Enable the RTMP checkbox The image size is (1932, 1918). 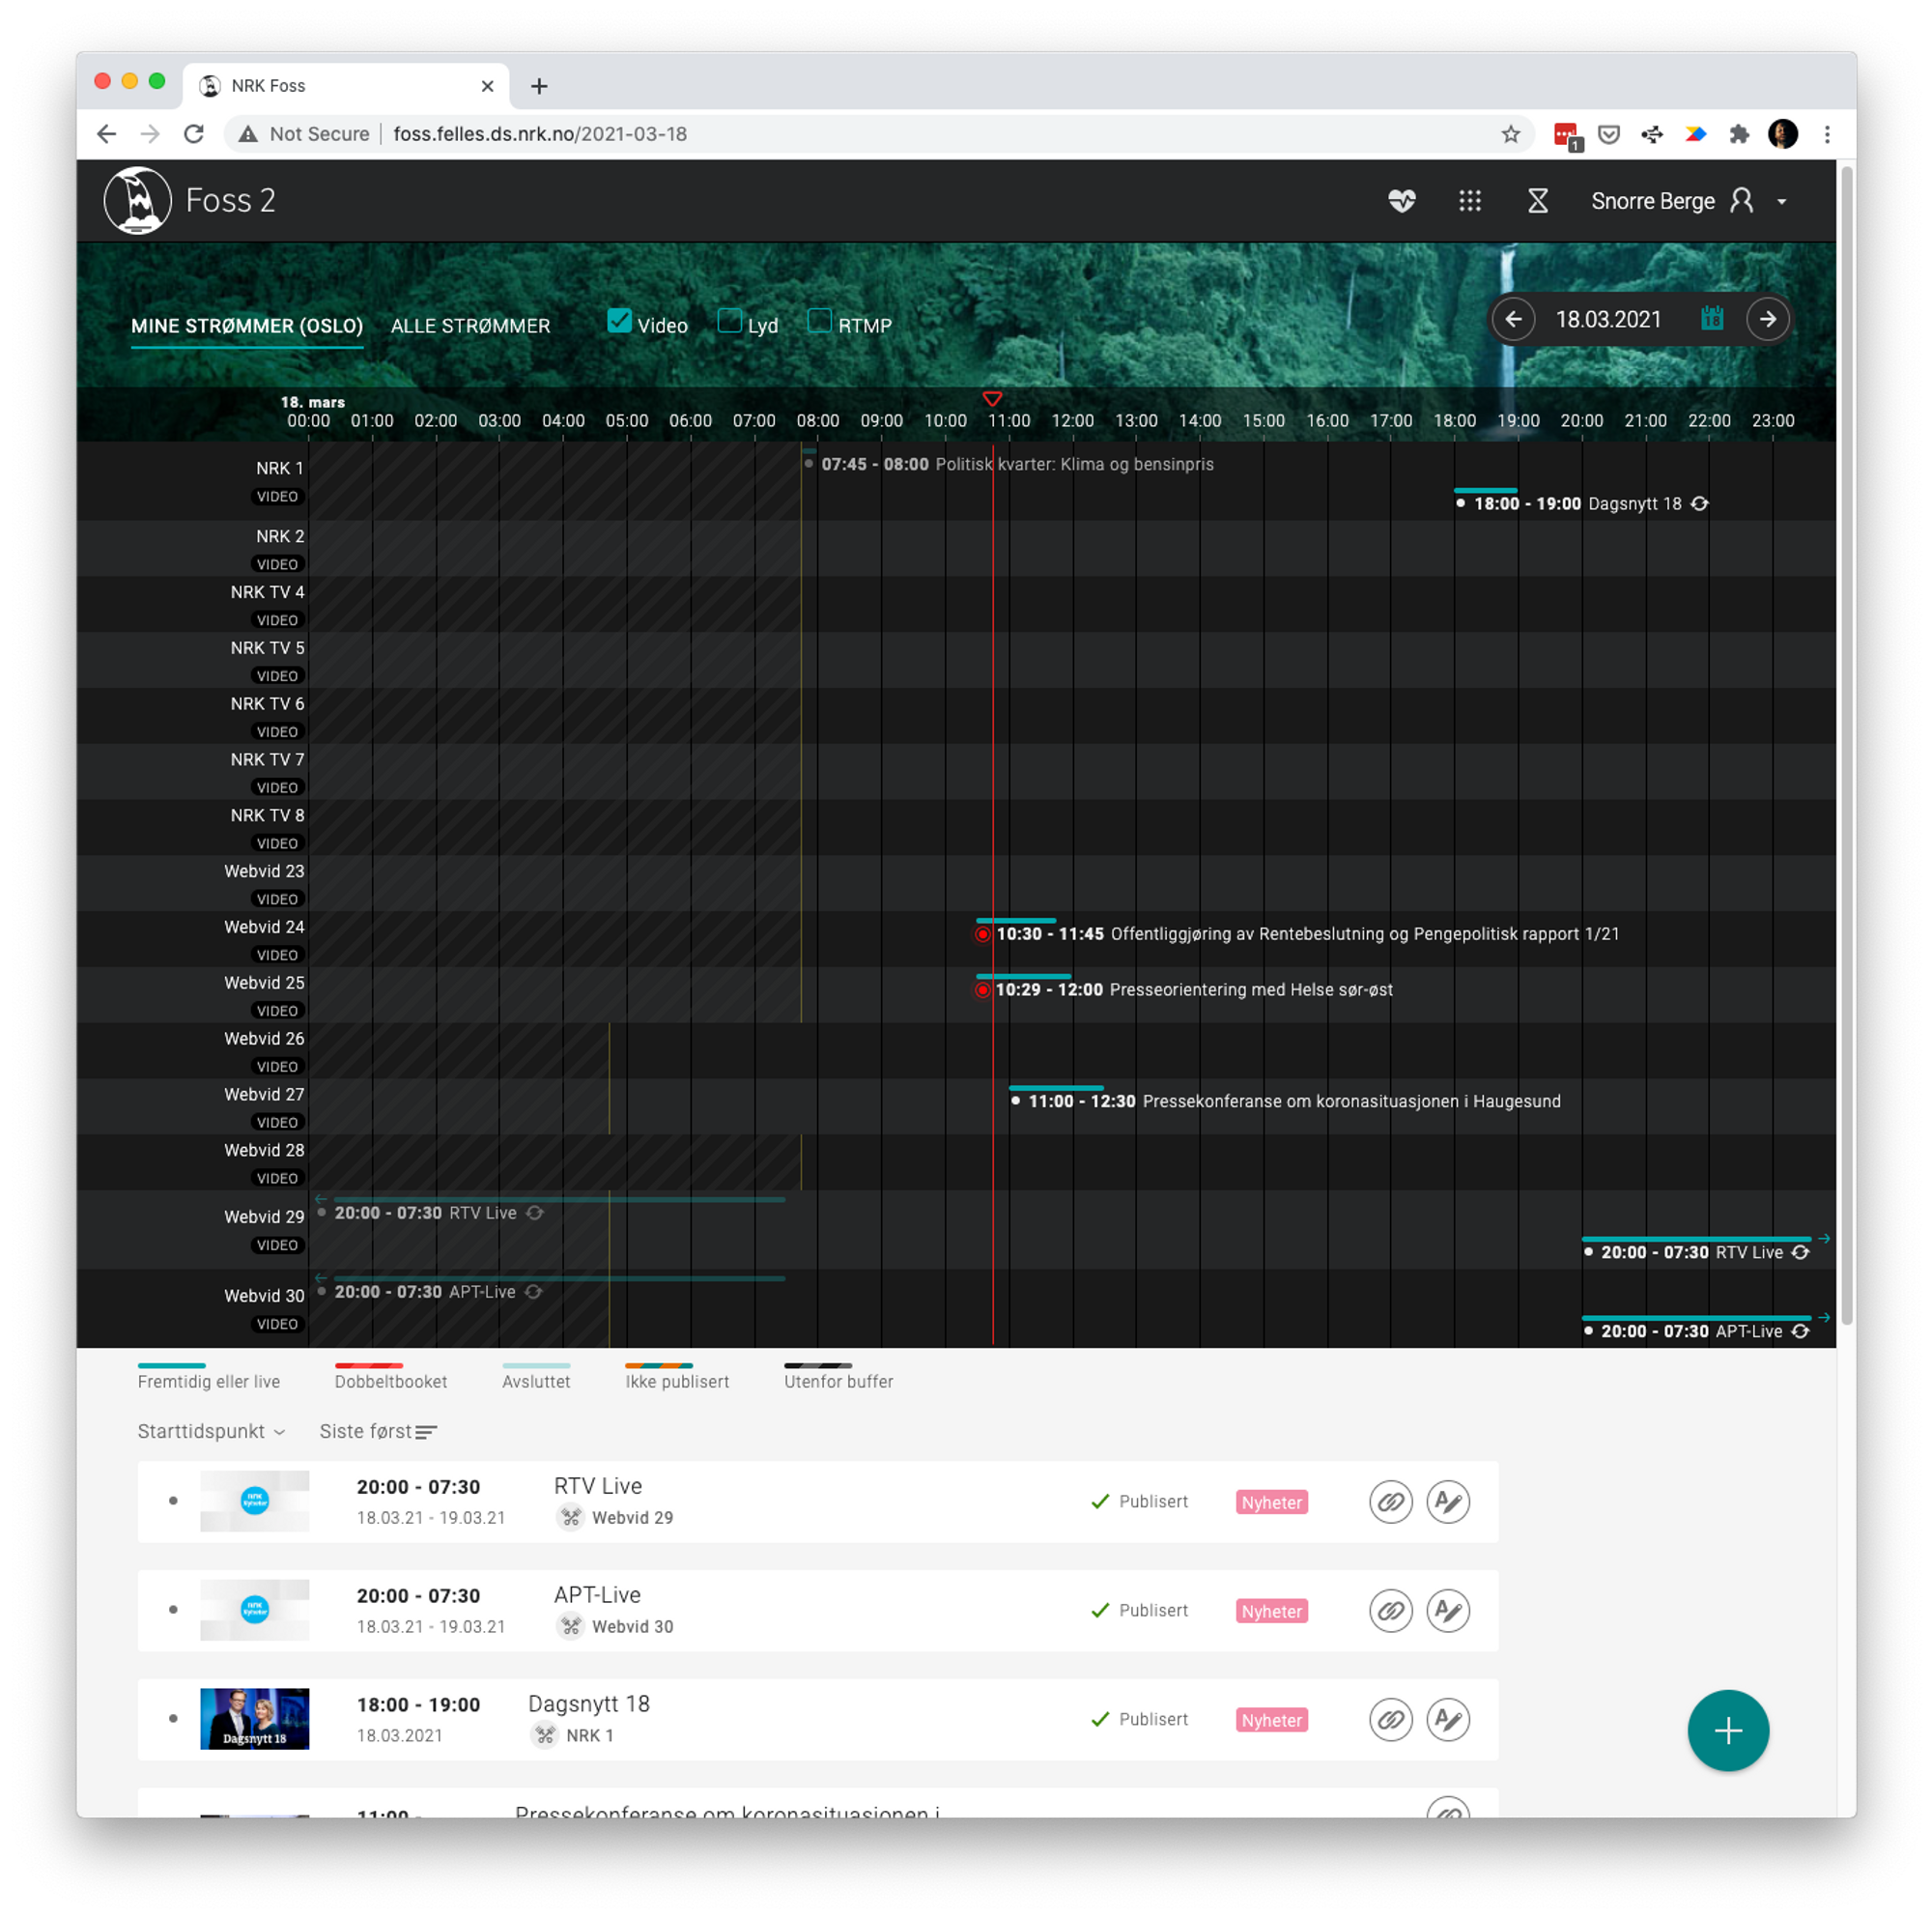tap(819, 321)
